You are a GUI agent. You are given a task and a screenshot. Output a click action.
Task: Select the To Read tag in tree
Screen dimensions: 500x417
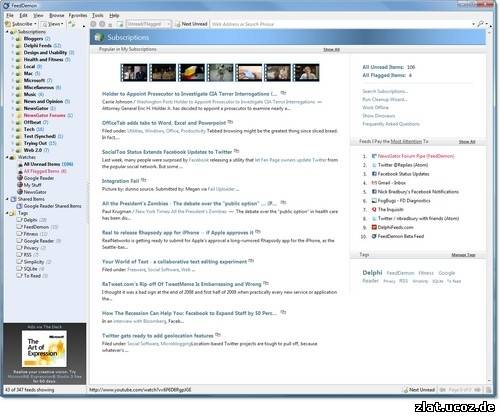(32, 276)
